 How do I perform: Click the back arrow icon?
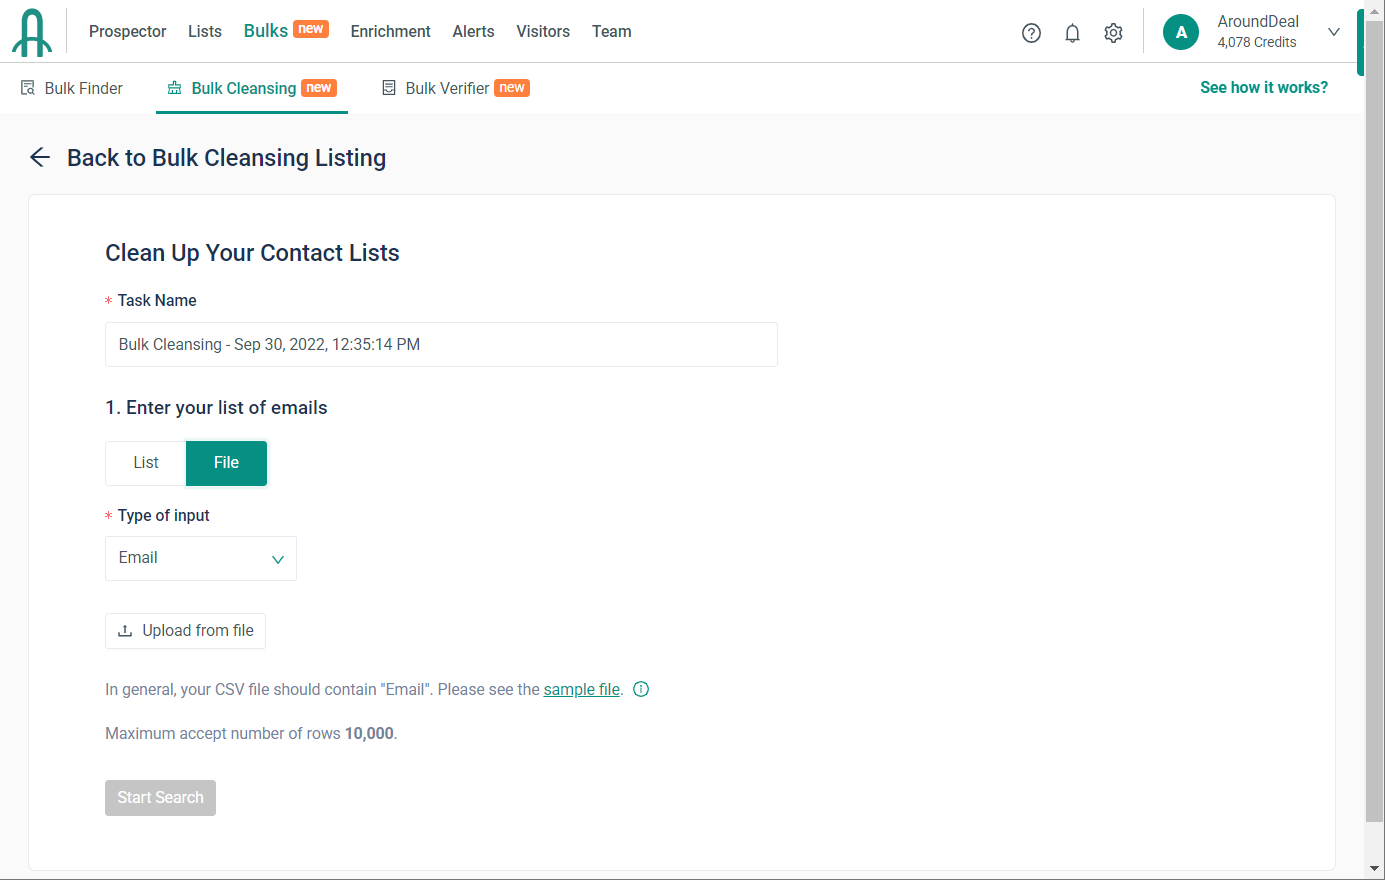click(40, 157)
